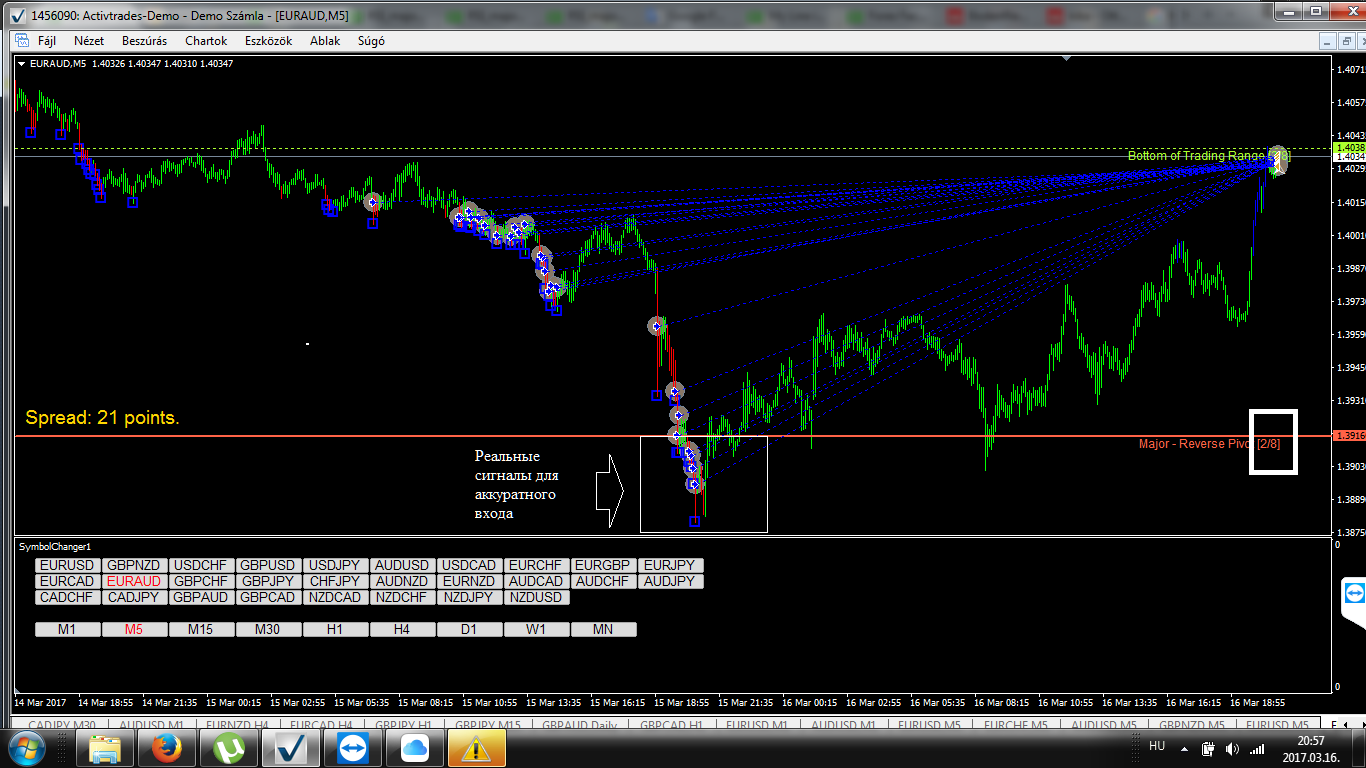Open the EURCHF,M5 chart tab

pos(1016,724)
